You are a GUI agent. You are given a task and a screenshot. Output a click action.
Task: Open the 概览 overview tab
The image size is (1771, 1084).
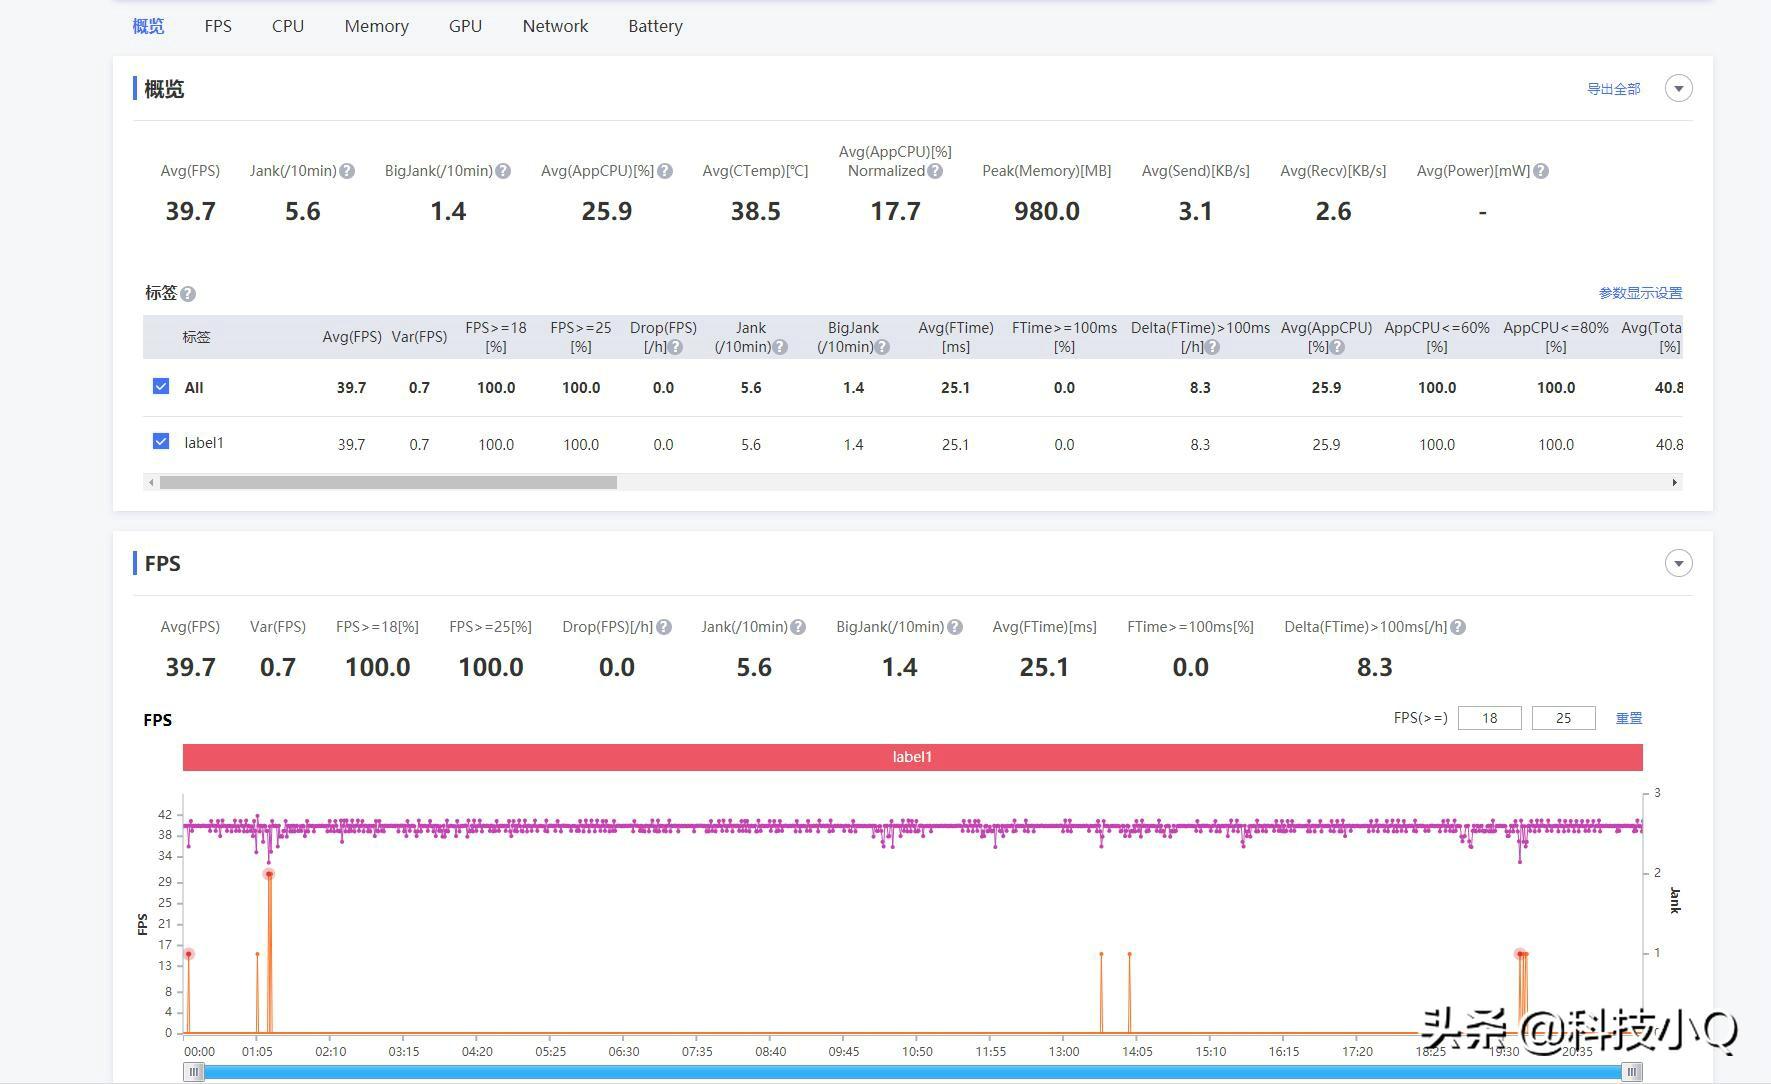click(148, 26)
